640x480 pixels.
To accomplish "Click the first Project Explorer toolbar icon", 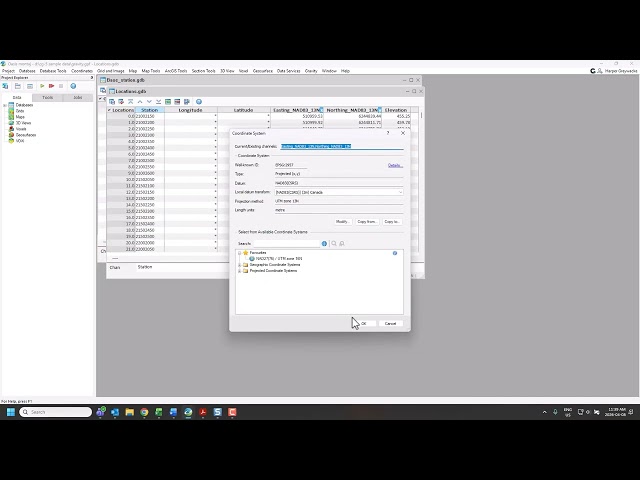I will pyautogui.click(x=5, y=86).
